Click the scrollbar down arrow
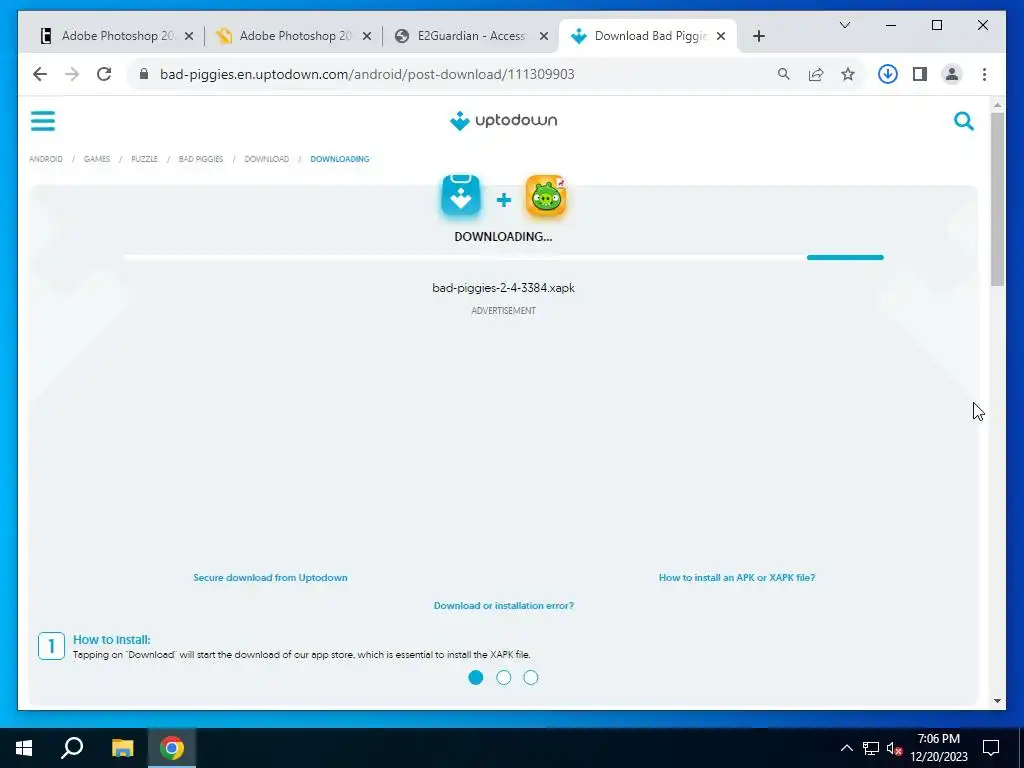The width and height of the screenshot is (1024, 768). click(x=997, y=701)
